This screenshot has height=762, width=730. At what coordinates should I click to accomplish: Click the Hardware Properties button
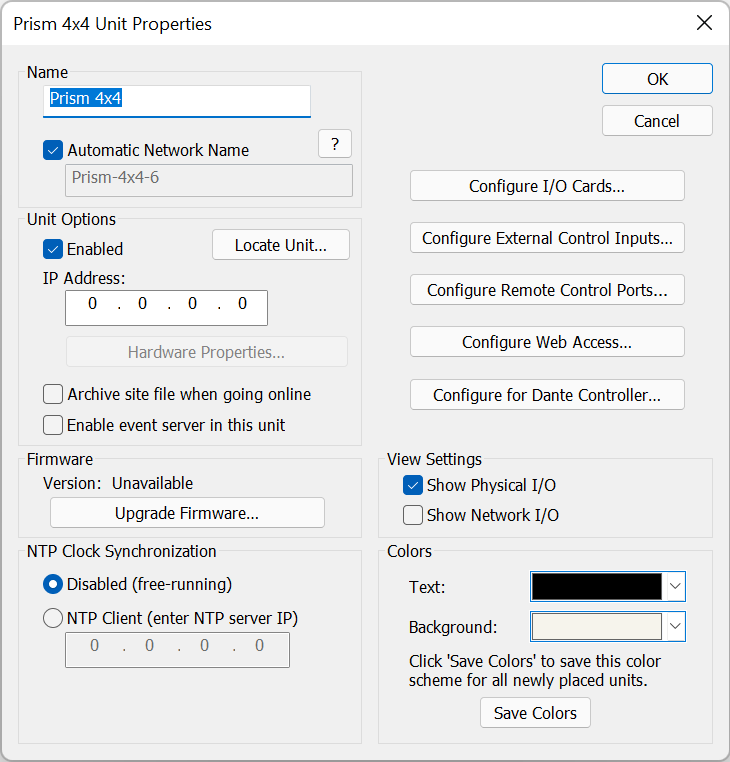pos(207,352)
